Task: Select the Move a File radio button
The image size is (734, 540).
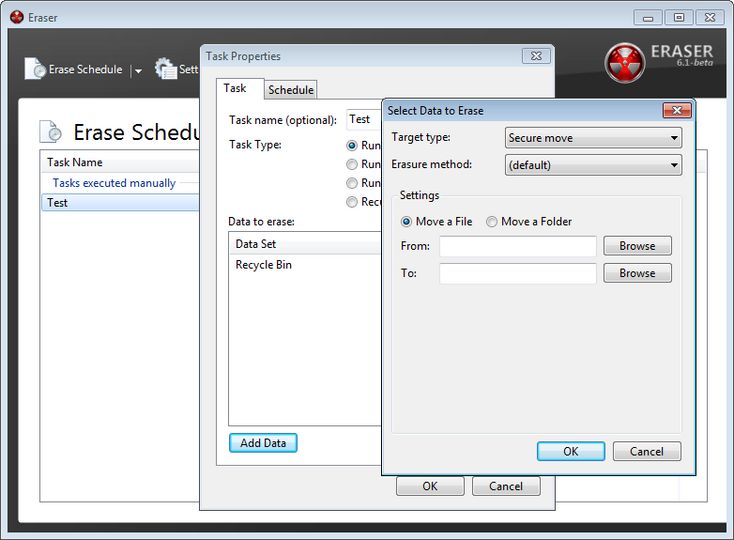Action: click(406, 222)
